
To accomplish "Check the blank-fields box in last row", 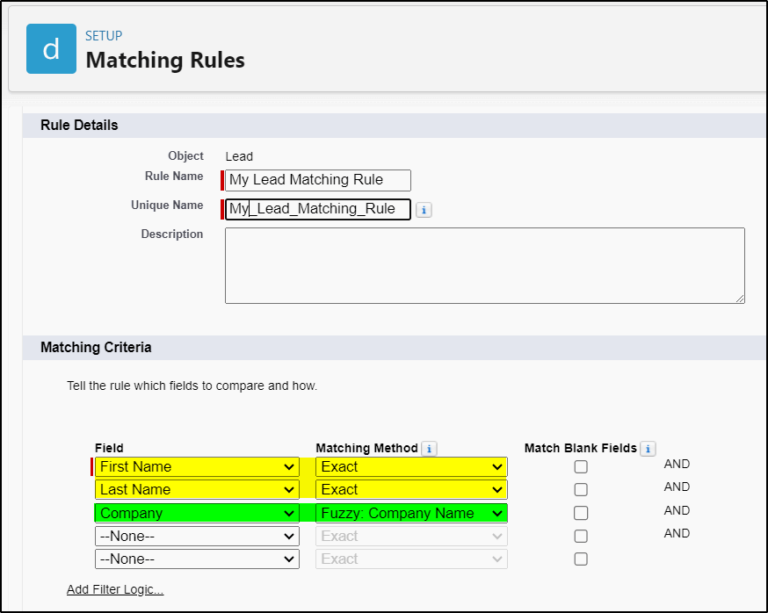I will (581, 559).
